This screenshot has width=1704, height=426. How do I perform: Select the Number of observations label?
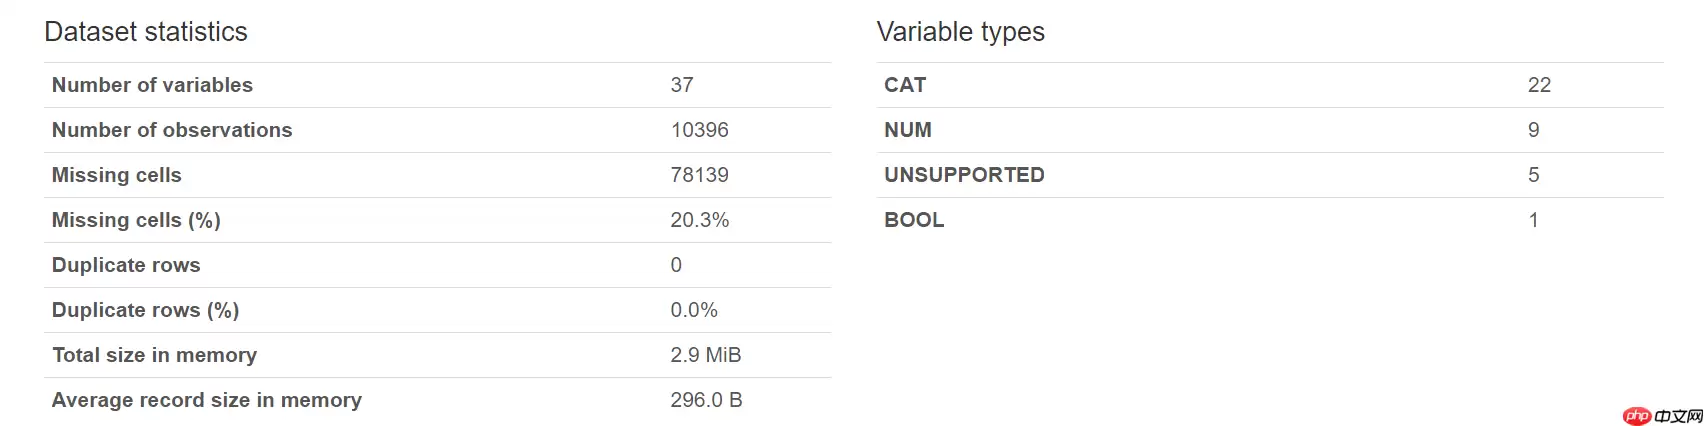tap(172, 130)
